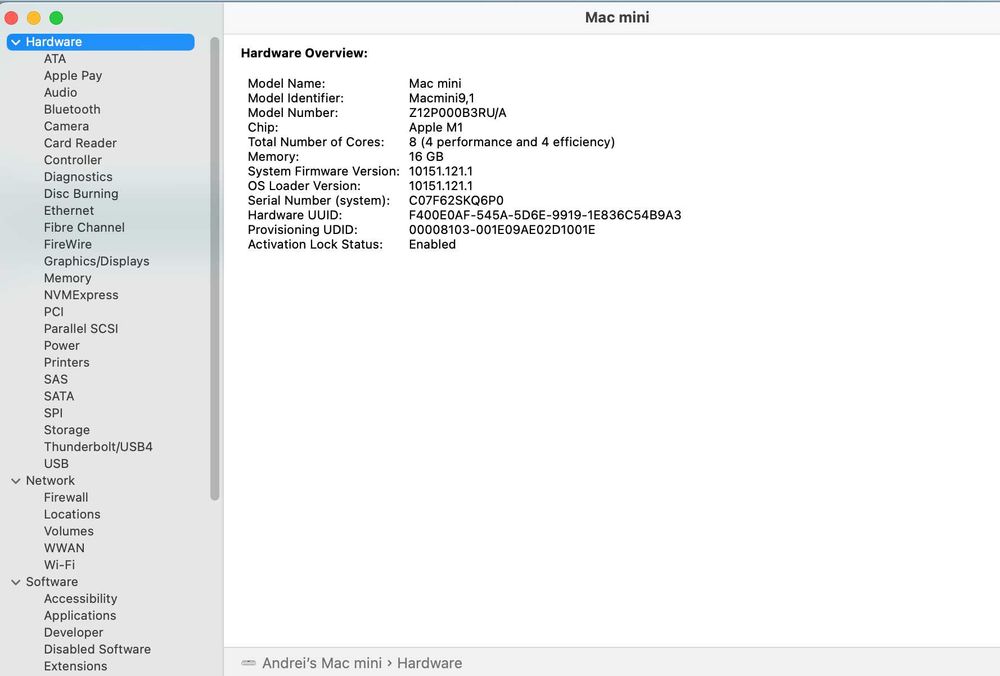1000x676 pixels.
Task: Collapse the Network section chevron
Action: [16, 481]
